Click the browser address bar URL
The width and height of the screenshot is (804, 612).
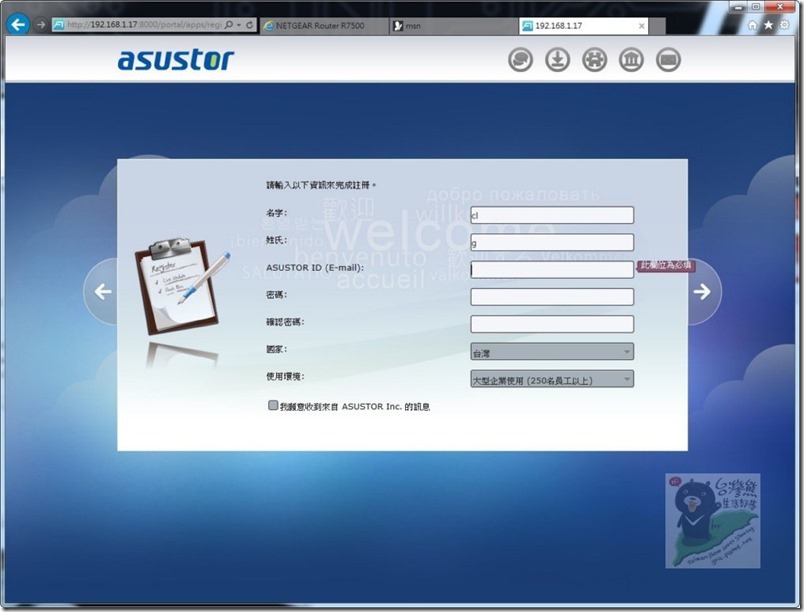point(144,25)
